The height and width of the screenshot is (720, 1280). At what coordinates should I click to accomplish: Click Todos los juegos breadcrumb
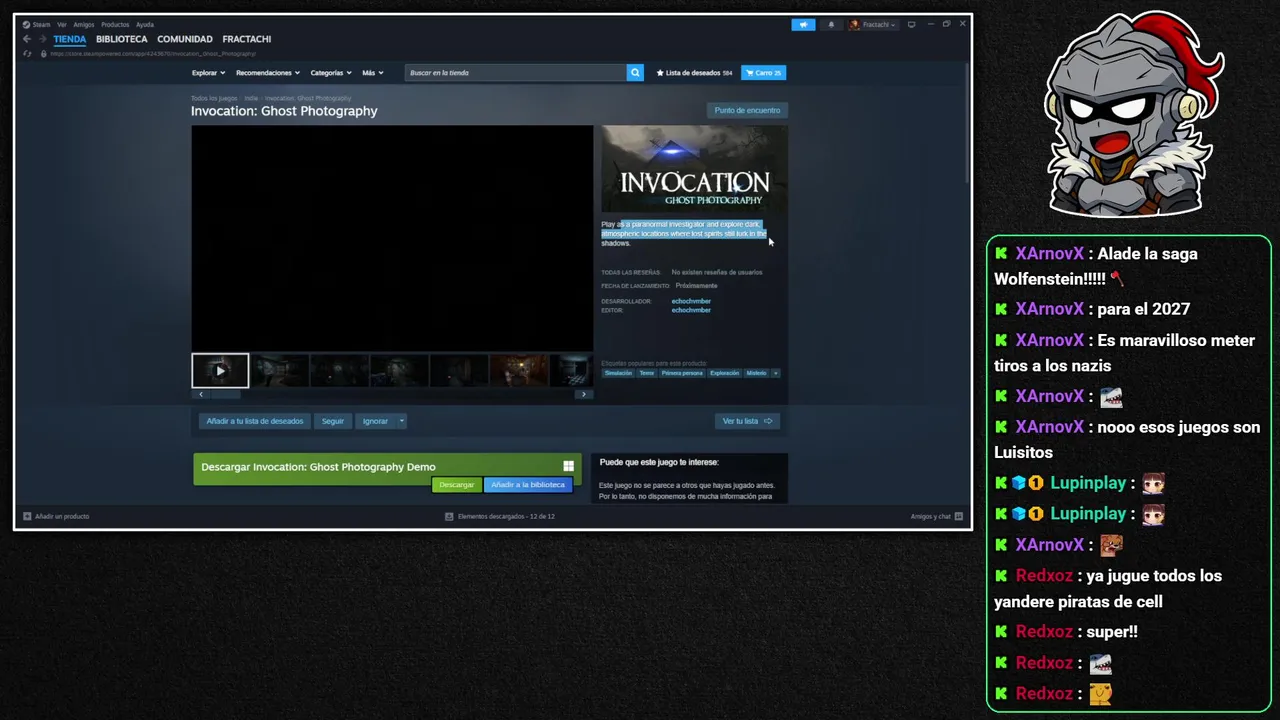coord(214,98)
